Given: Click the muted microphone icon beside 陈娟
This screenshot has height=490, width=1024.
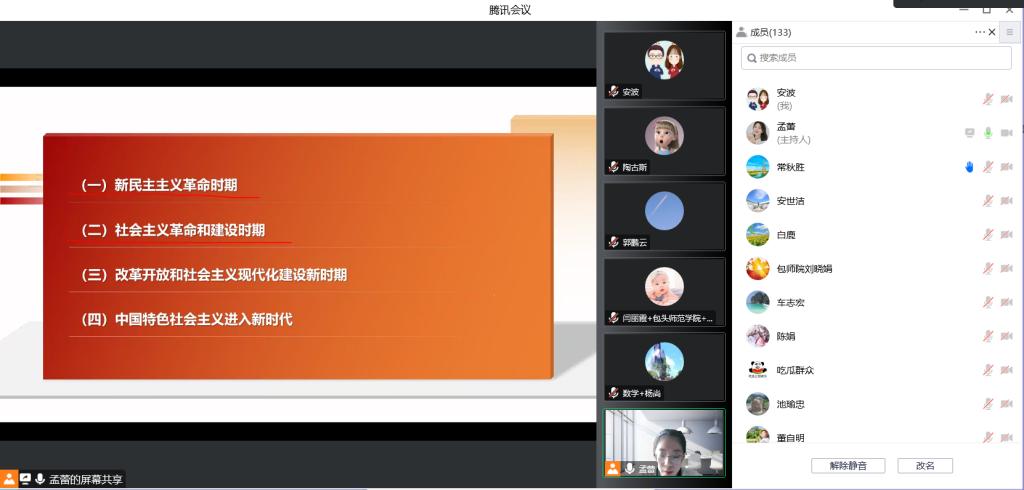Looking at the screenshot, I should tap(988, 336).
